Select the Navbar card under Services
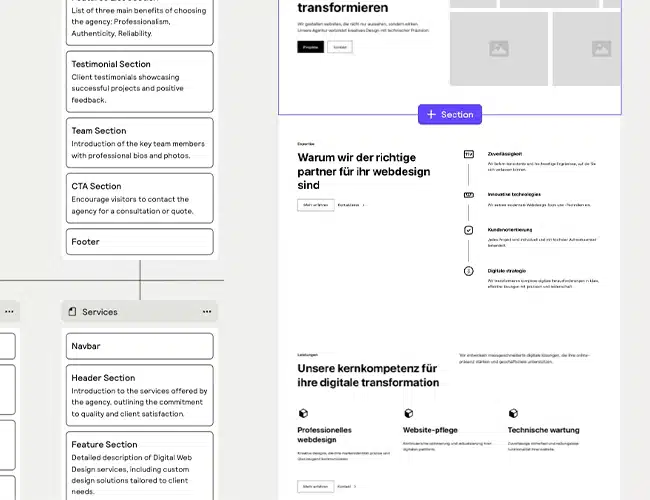 (x=140, y=346)
